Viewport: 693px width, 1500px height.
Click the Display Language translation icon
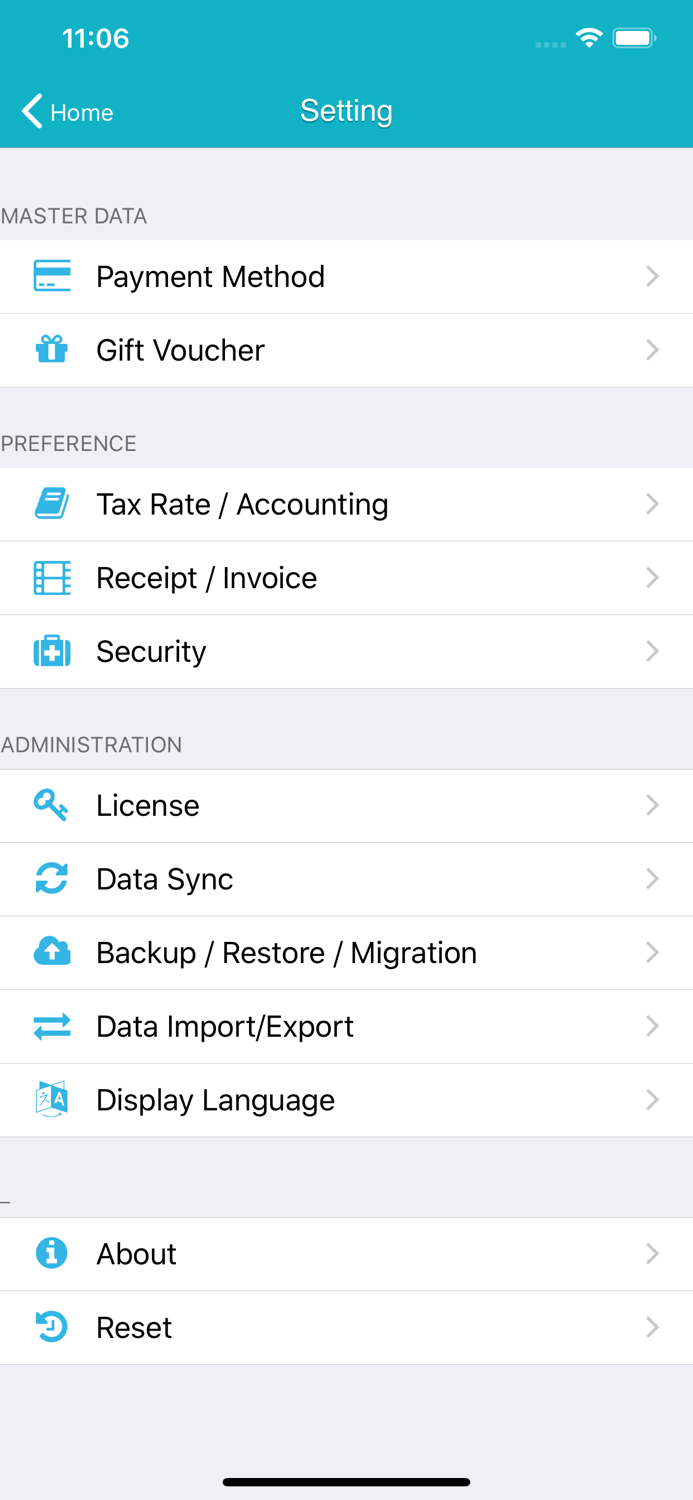point(51,1100)
